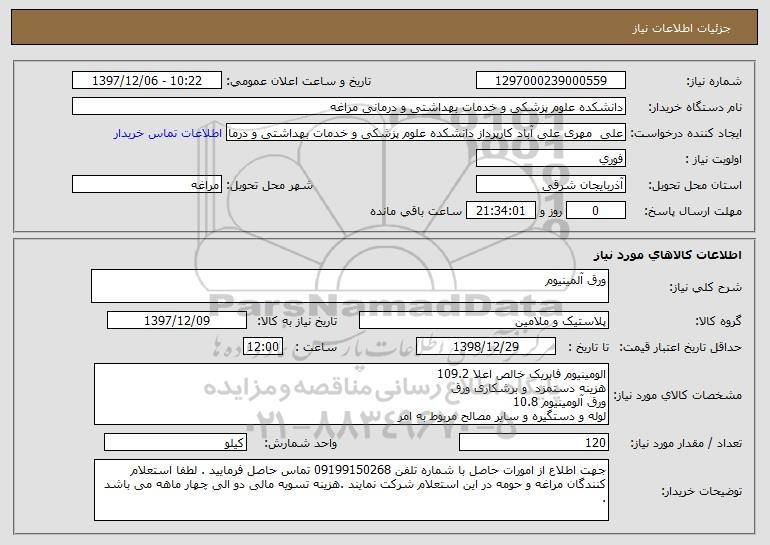770x545 pixels.
Task: Click the label توضیحات خریدار
Action: click(x=701, y=491)
